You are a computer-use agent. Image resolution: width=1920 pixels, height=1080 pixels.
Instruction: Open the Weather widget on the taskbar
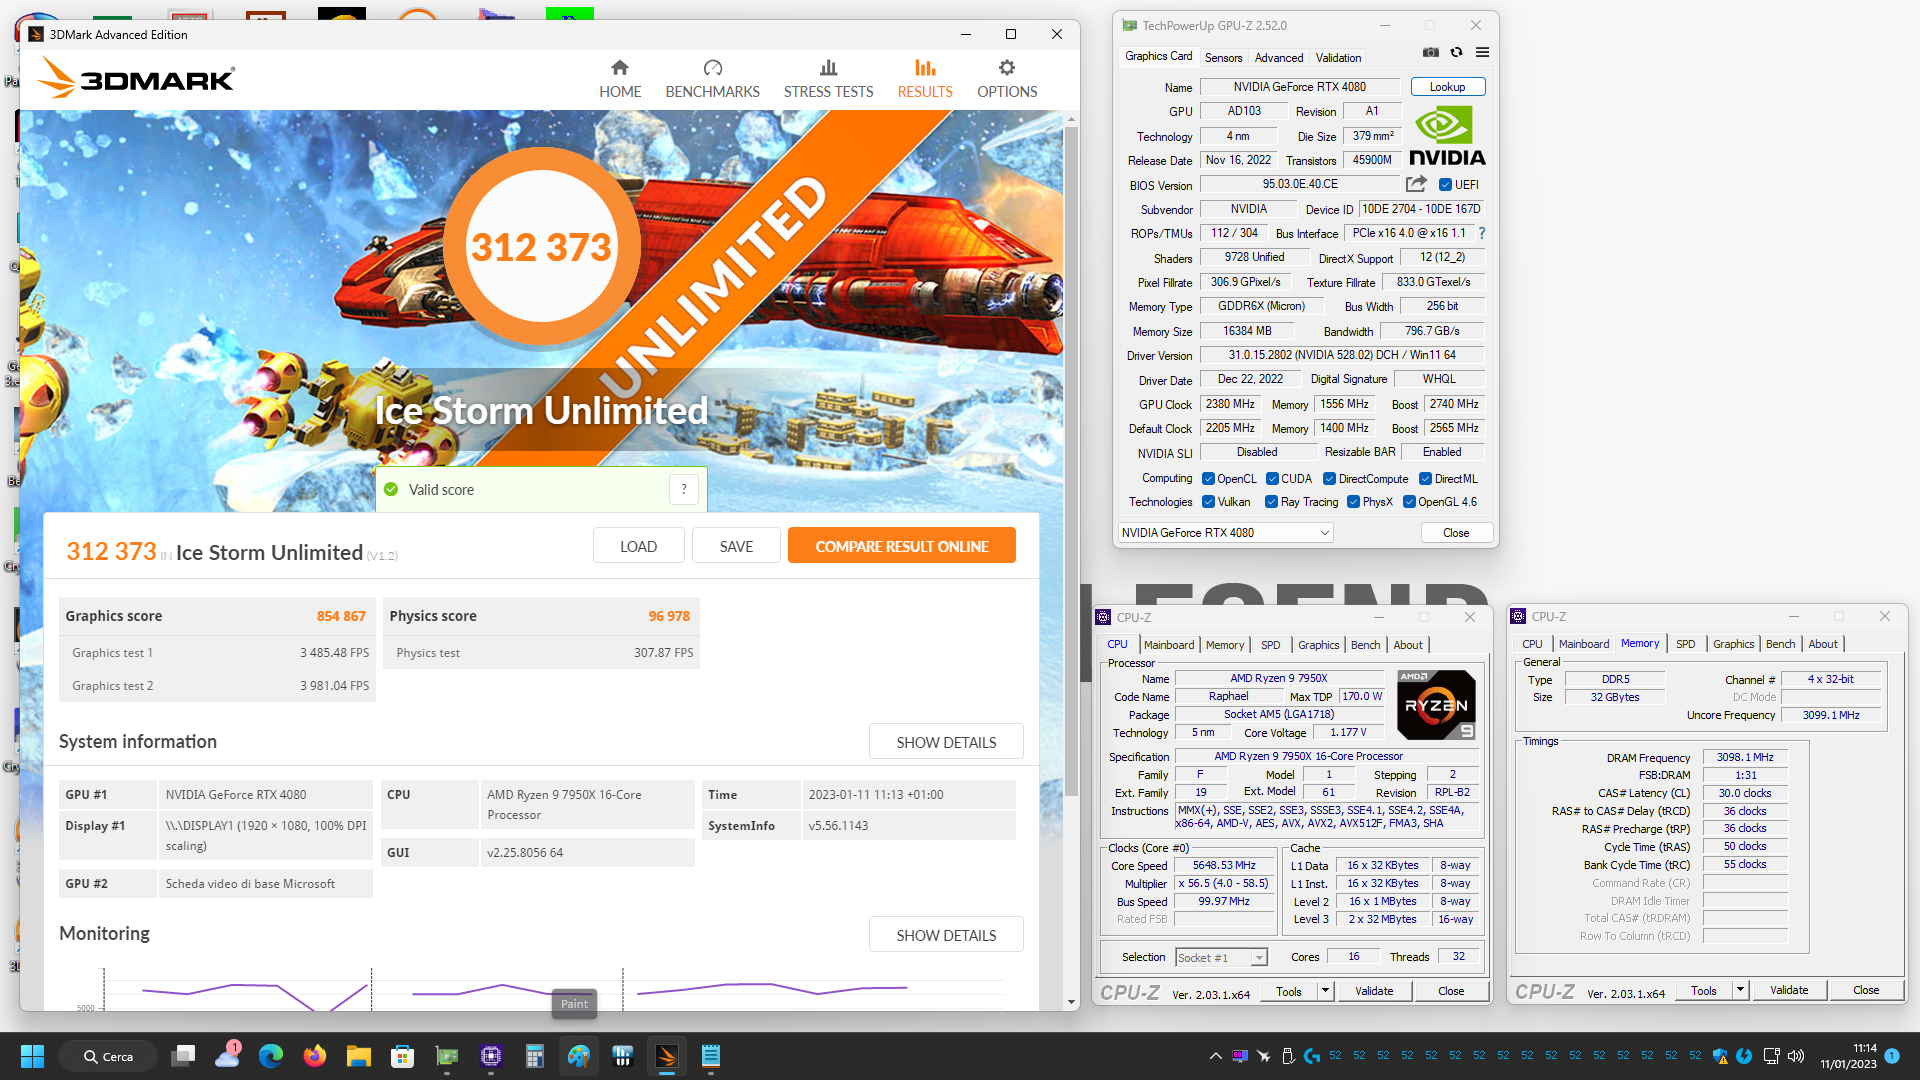click(x=227, y=1056)
